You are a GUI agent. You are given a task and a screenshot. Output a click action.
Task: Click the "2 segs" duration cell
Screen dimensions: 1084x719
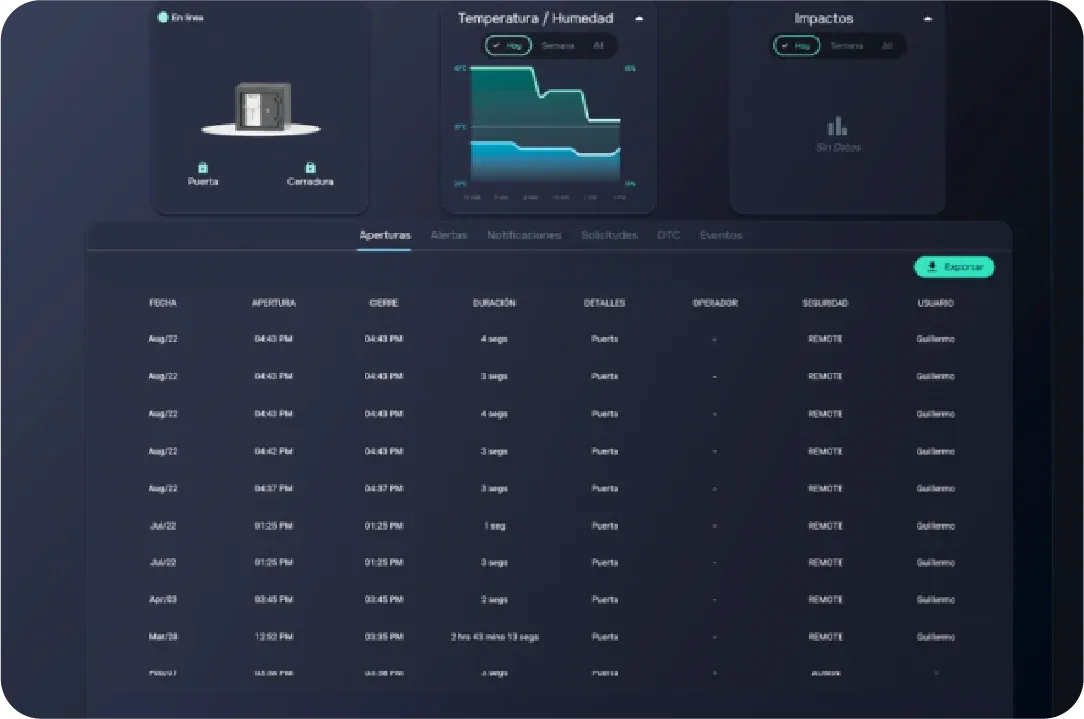pos(494,599)
